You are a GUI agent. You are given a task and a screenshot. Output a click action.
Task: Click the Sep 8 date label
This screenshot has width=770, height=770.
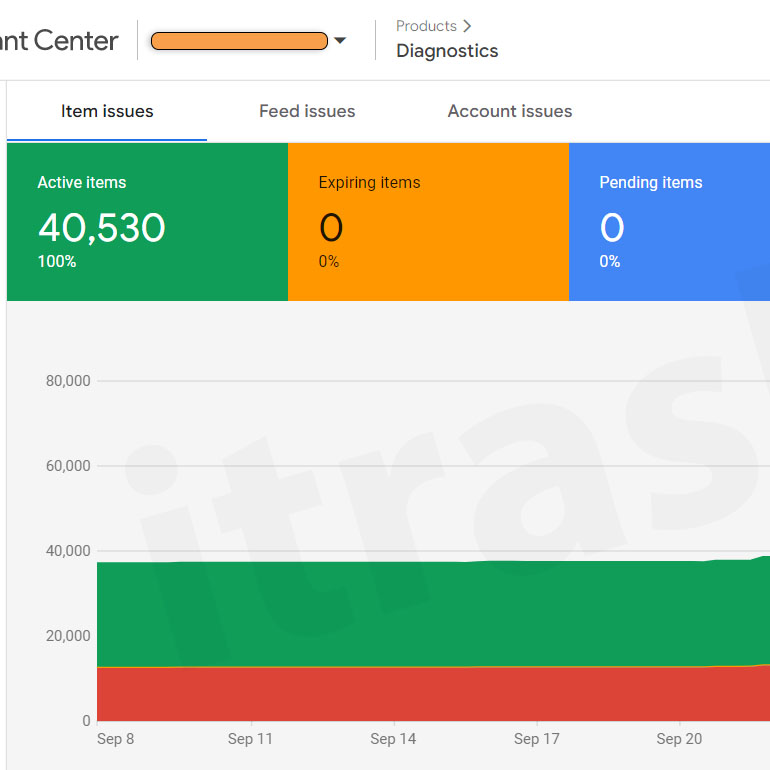pos(115,739)
